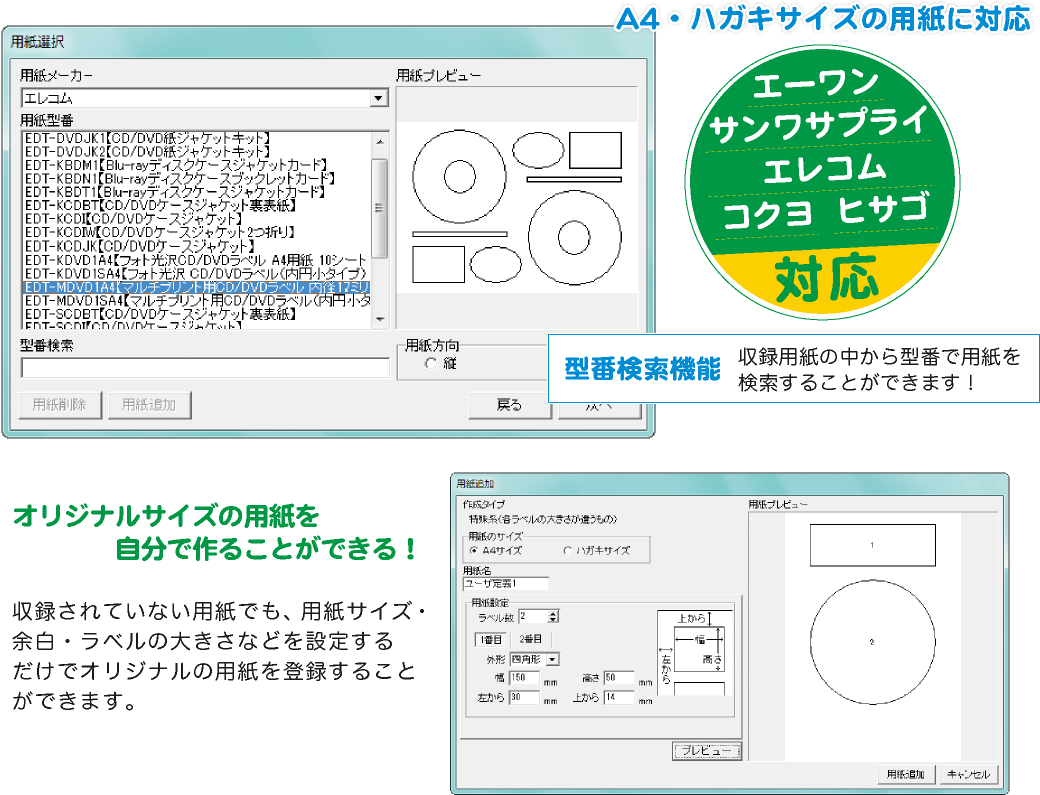Switch to the 1番目 tab
This screenshot has width=1040, height=795.
(x=491, y=639)
